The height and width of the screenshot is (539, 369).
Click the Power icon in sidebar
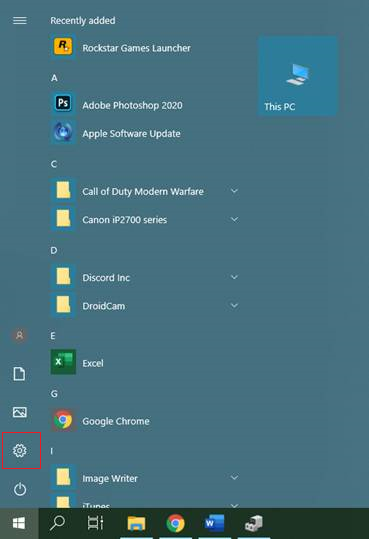[x=20, y=489]
